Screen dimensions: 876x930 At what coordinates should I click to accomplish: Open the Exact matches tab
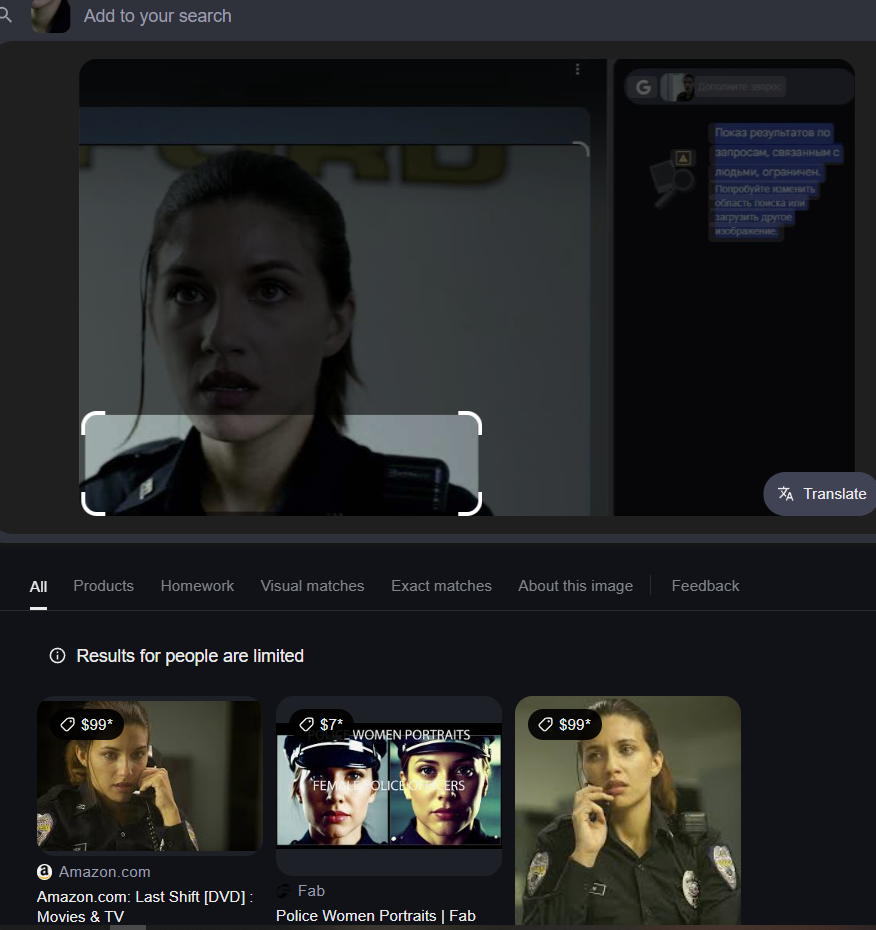tap(441, 586)
